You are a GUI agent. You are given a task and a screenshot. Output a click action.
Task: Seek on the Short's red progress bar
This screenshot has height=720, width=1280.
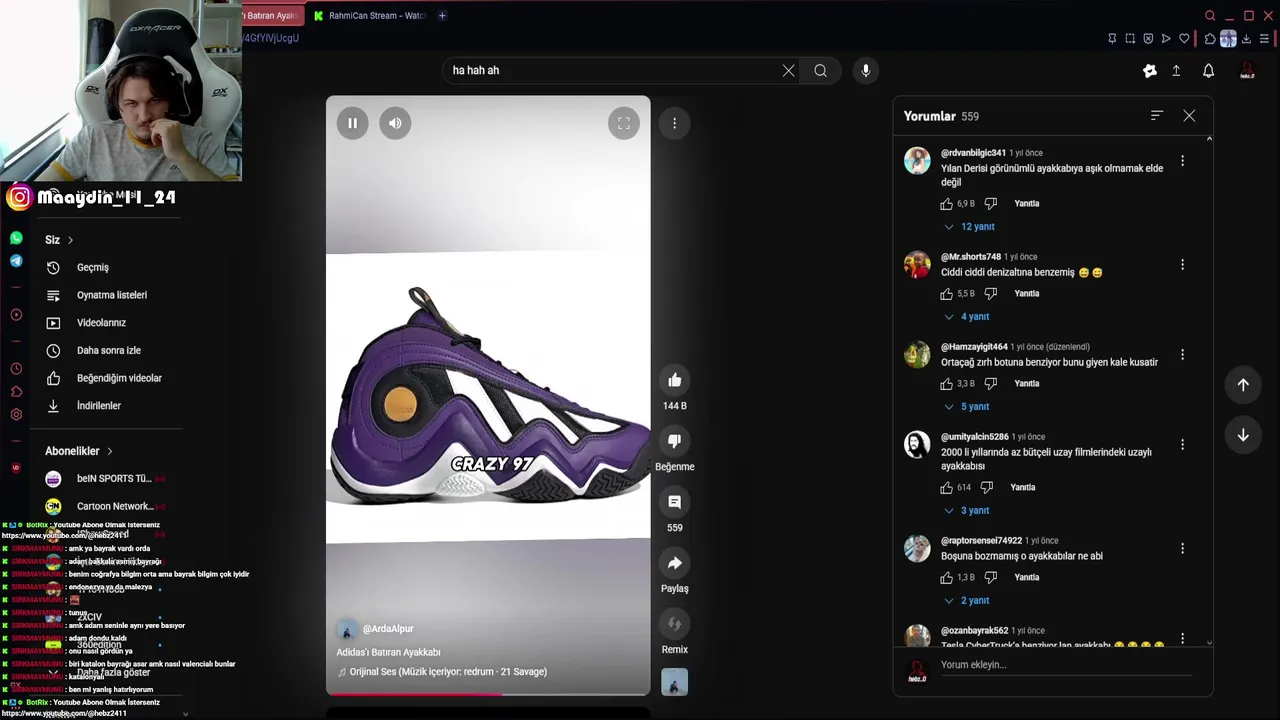(x=488, y=693)
